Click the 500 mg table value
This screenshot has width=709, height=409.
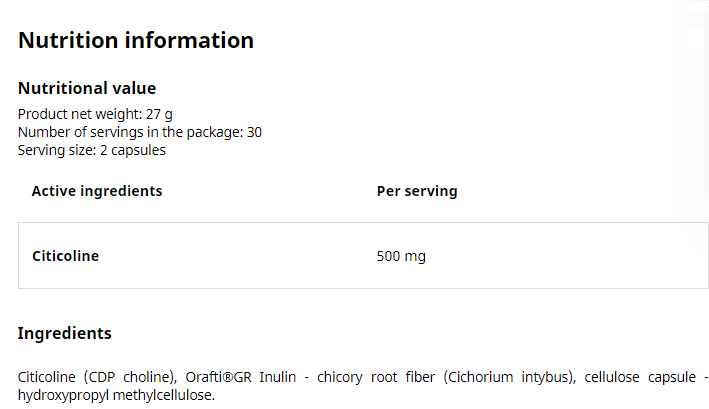[401, 256]
